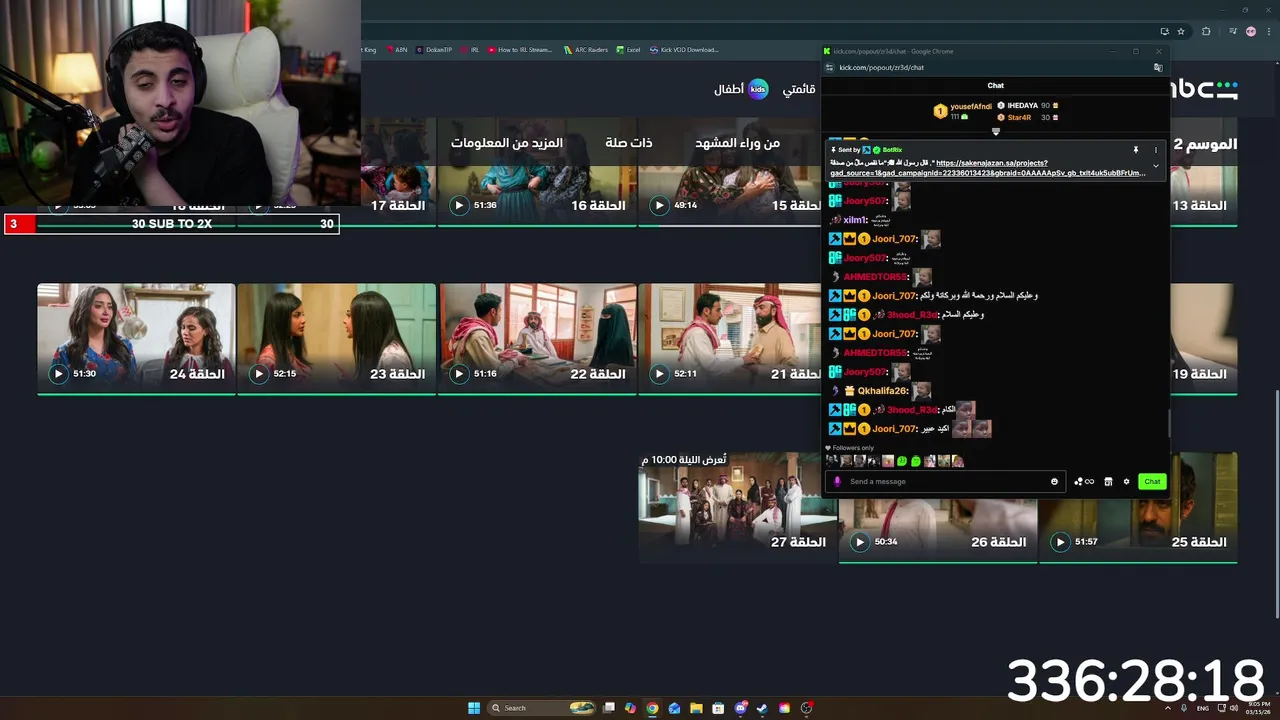Play episode 16 play icon

(459, 205)
